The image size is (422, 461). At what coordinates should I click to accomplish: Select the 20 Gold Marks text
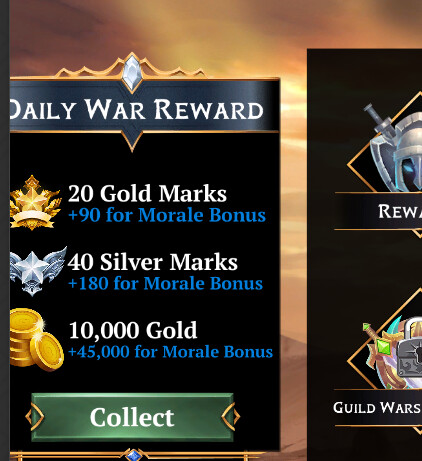click(147, 193)
